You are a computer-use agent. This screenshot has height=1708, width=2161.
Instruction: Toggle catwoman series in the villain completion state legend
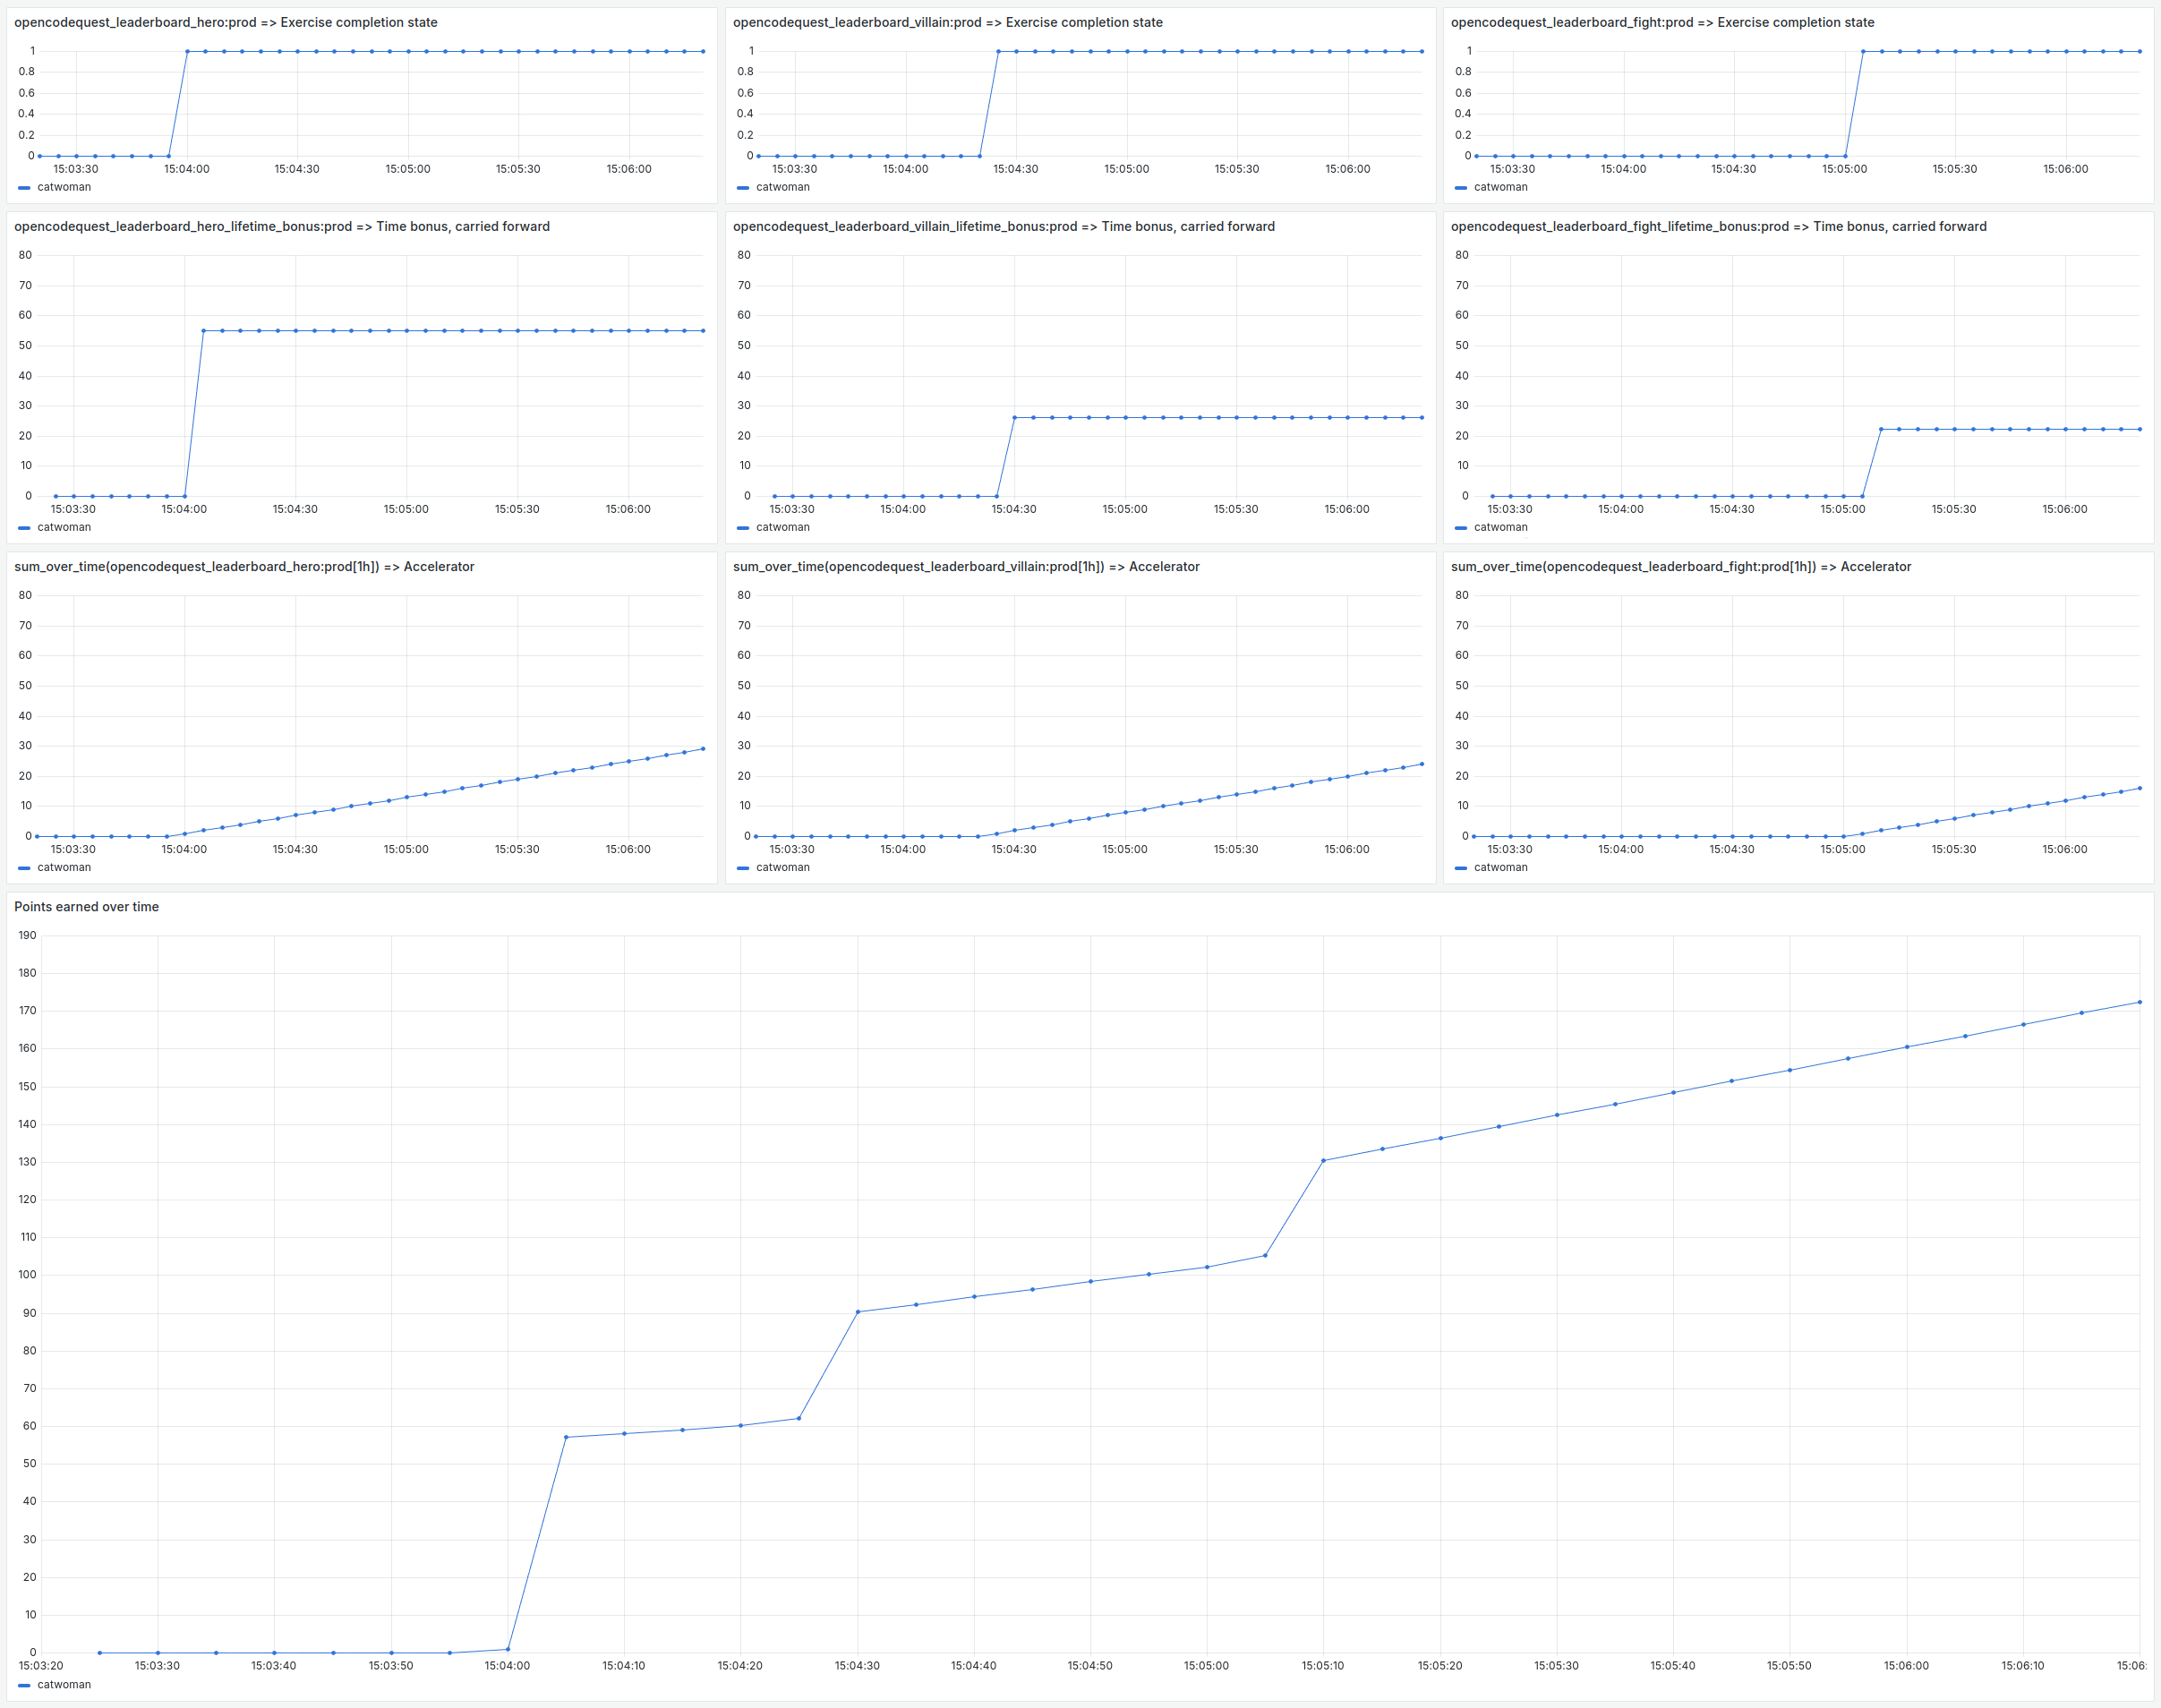pos(782,187)
